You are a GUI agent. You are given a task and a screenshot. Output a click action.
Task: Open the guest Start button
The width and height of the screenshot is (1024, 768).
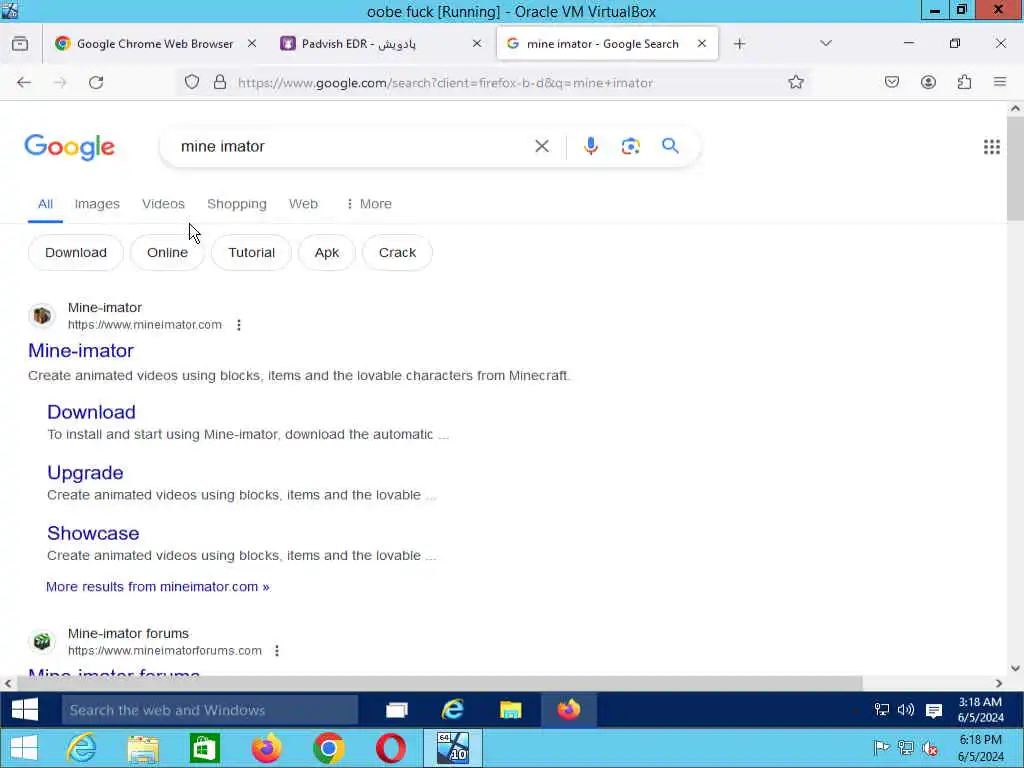tap(25, 709)
